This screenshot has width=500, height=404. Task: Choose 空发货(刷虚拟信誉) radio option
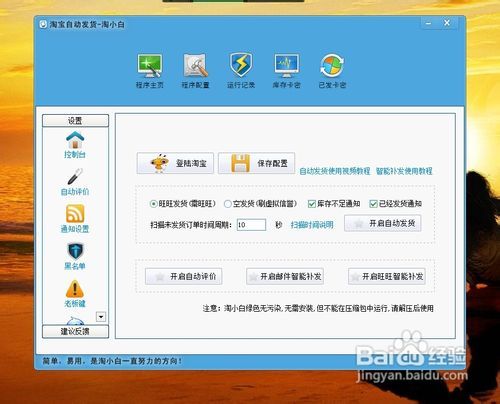pos(260,204)
